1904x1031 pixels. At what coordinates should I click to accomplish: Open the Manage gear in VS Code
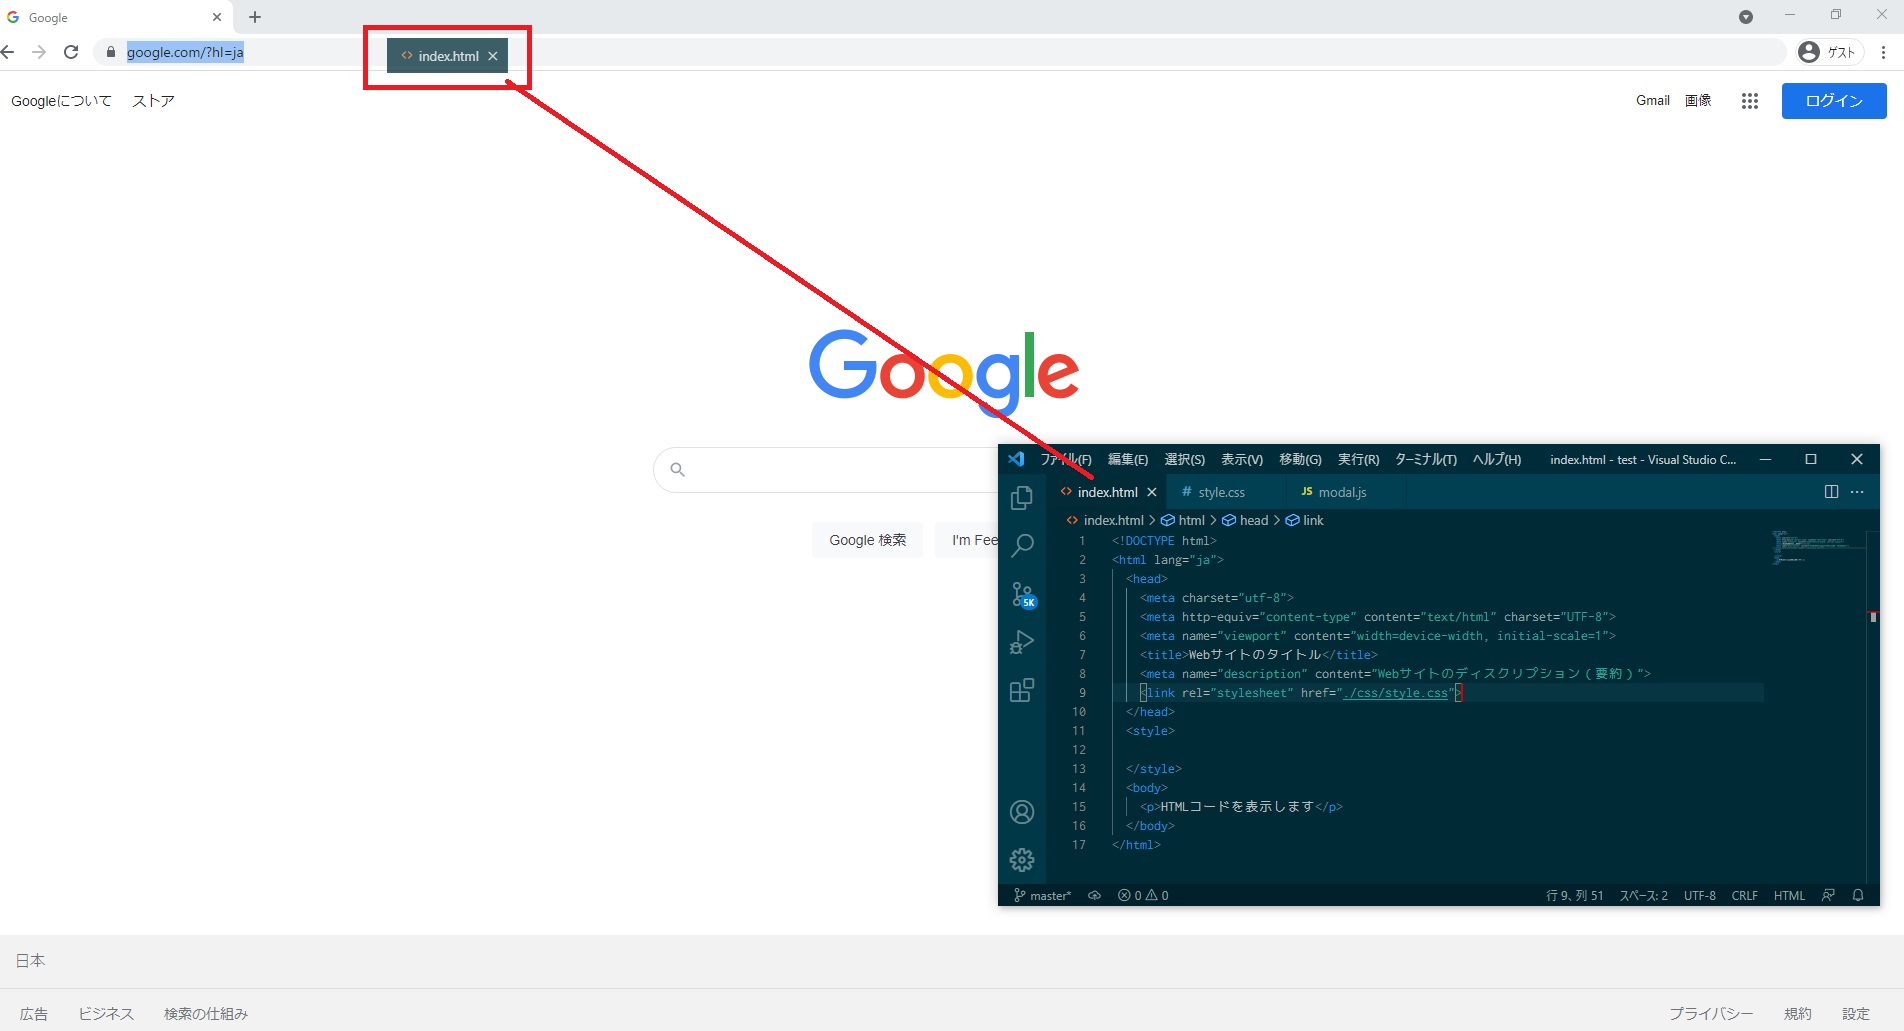coord(1022,860)
